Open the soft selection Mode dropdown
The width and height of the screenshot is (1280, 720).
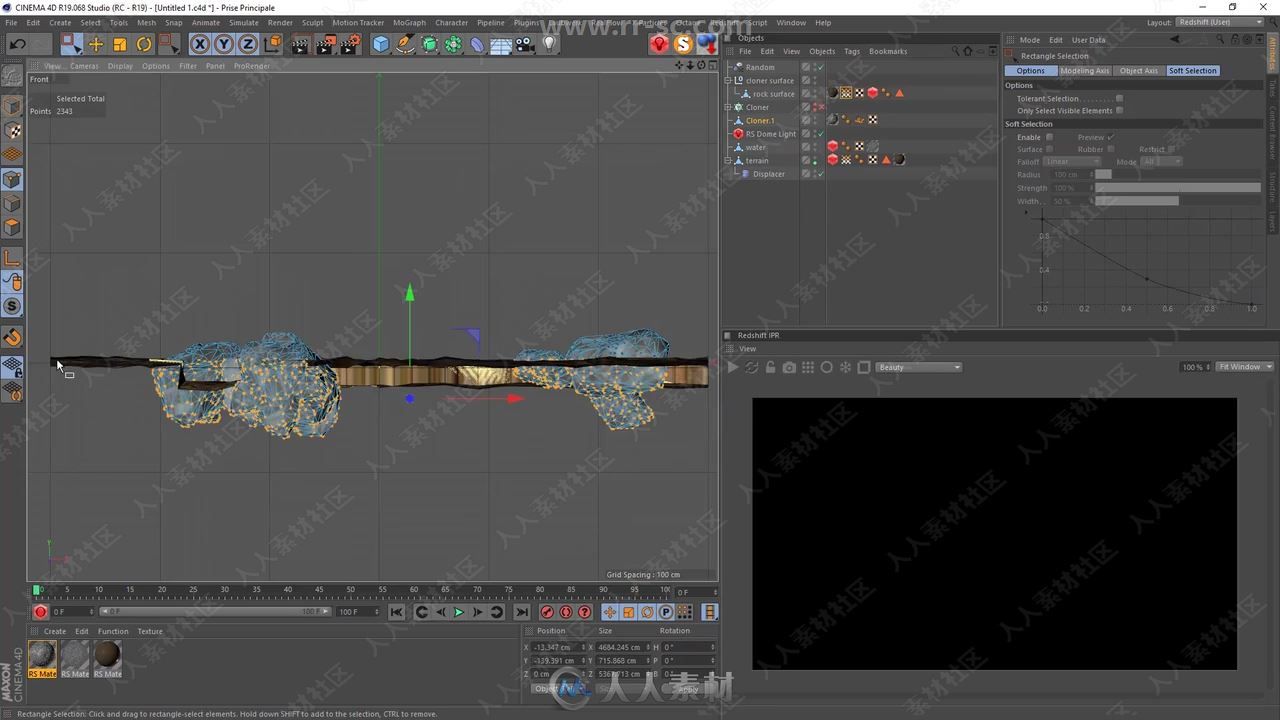coord(1161,161)
